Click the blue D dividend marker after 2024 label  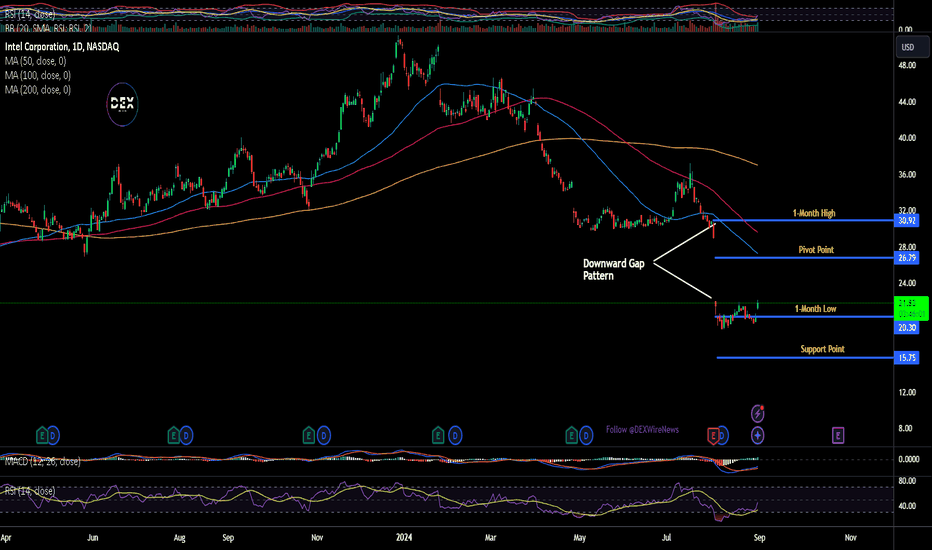tap(455, 436)
